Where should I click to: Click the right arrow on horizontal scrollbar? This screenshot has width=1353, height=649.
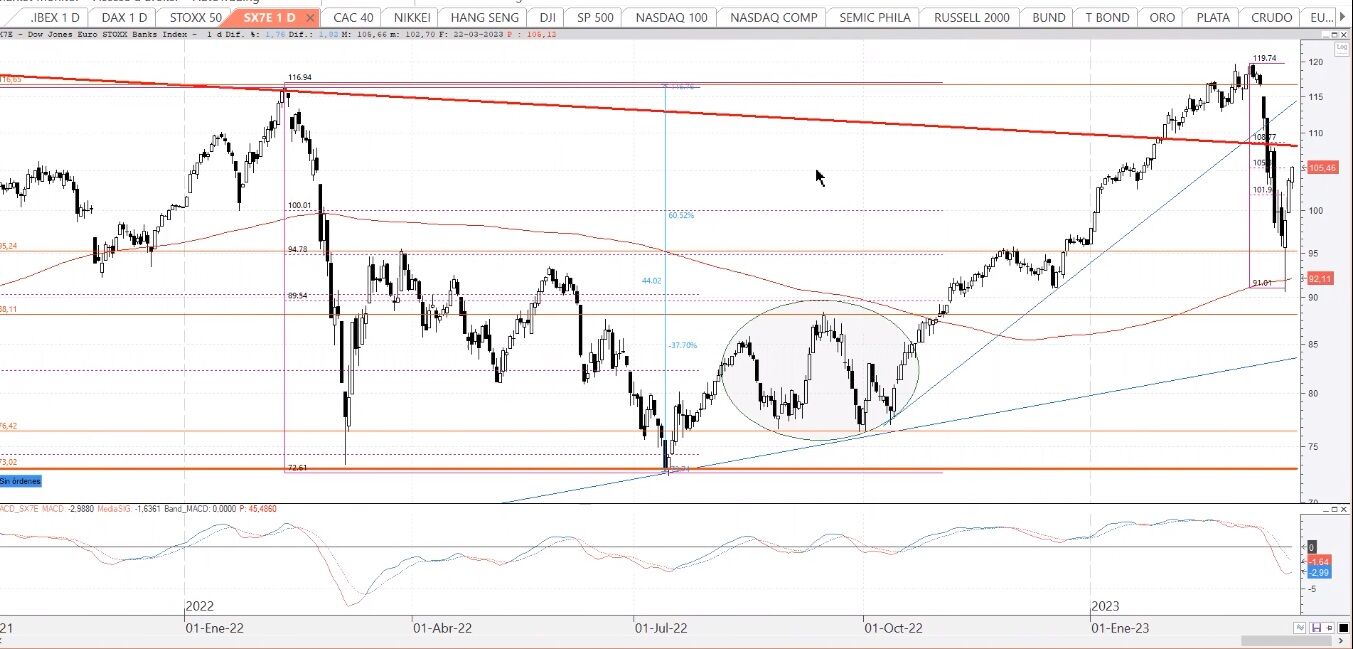(1341, 640)
